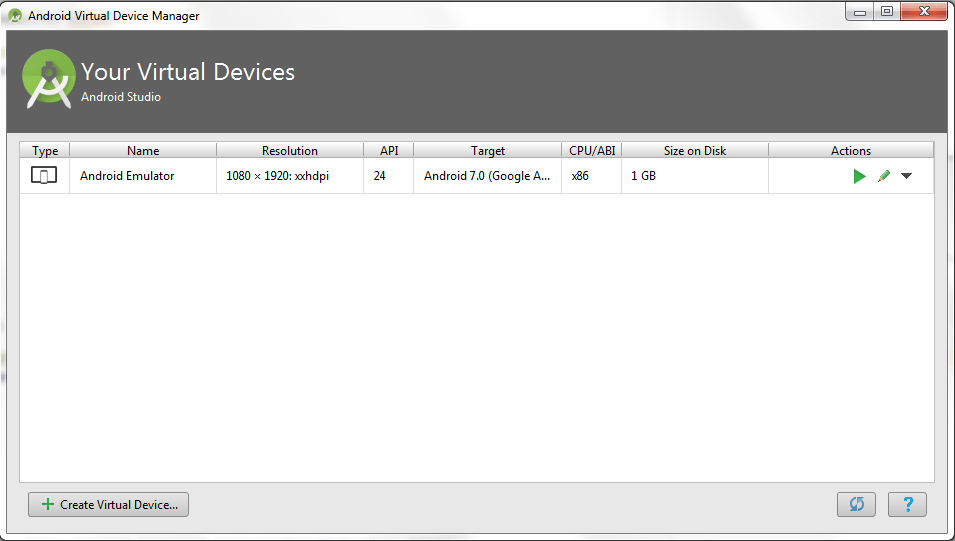Click the phone/tablet device type icon

point(44,175)
